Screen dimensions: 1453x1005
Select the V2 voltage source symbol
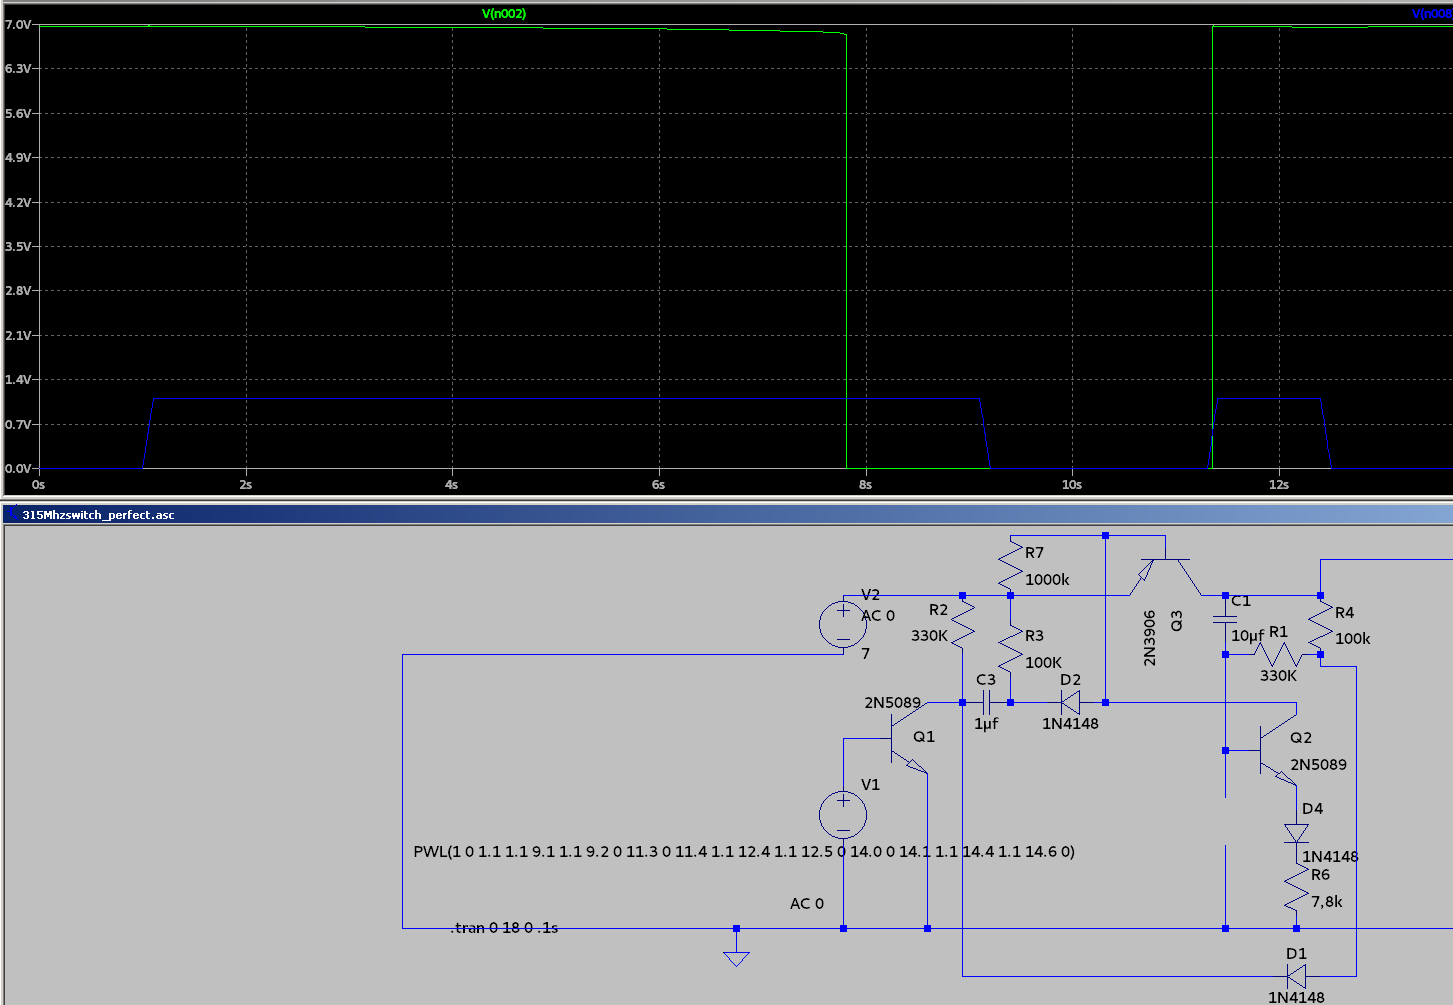(x=843, y=624)
